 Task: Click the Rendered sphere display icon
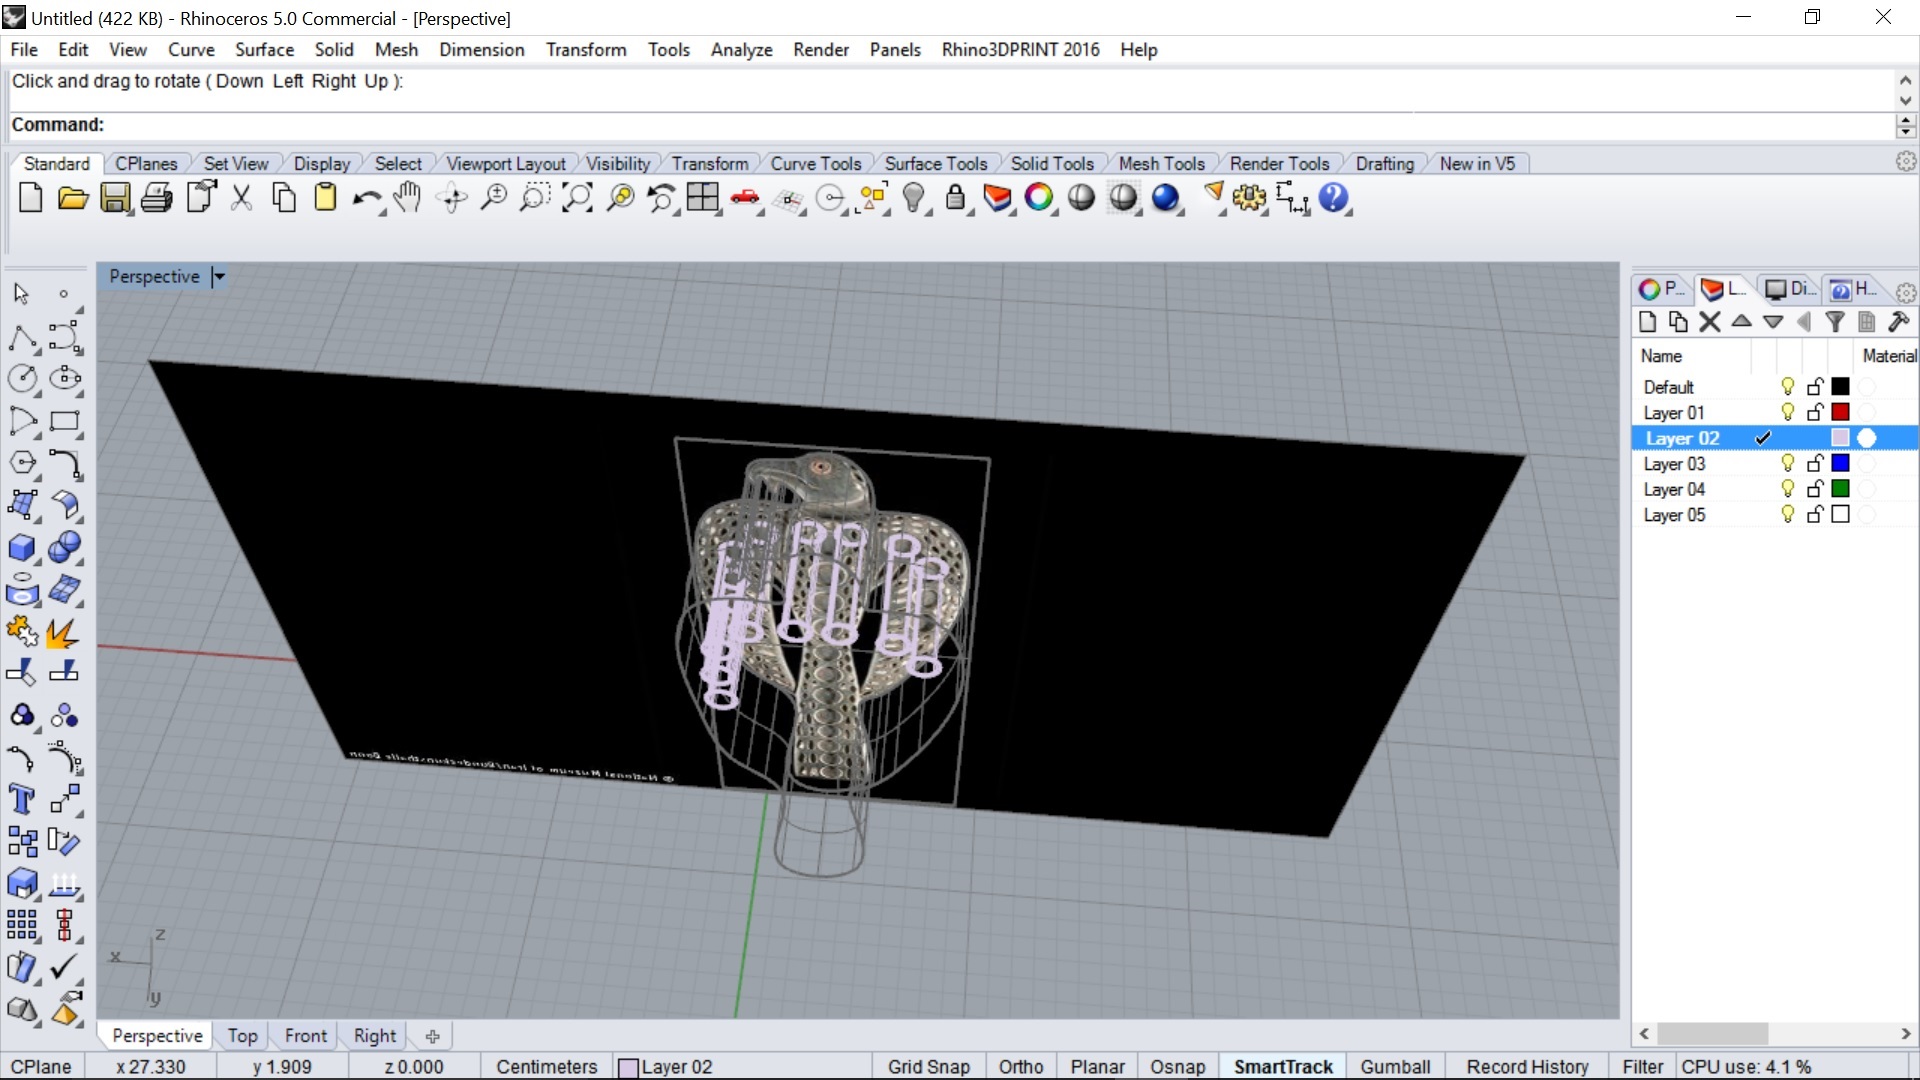pyautogui.click(x=1165, y=198)
